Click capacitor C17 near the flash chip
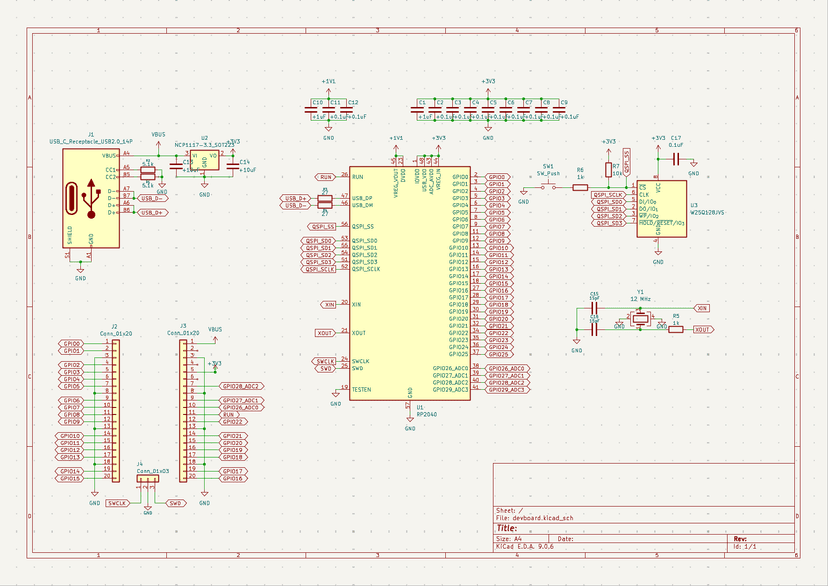 677,157
